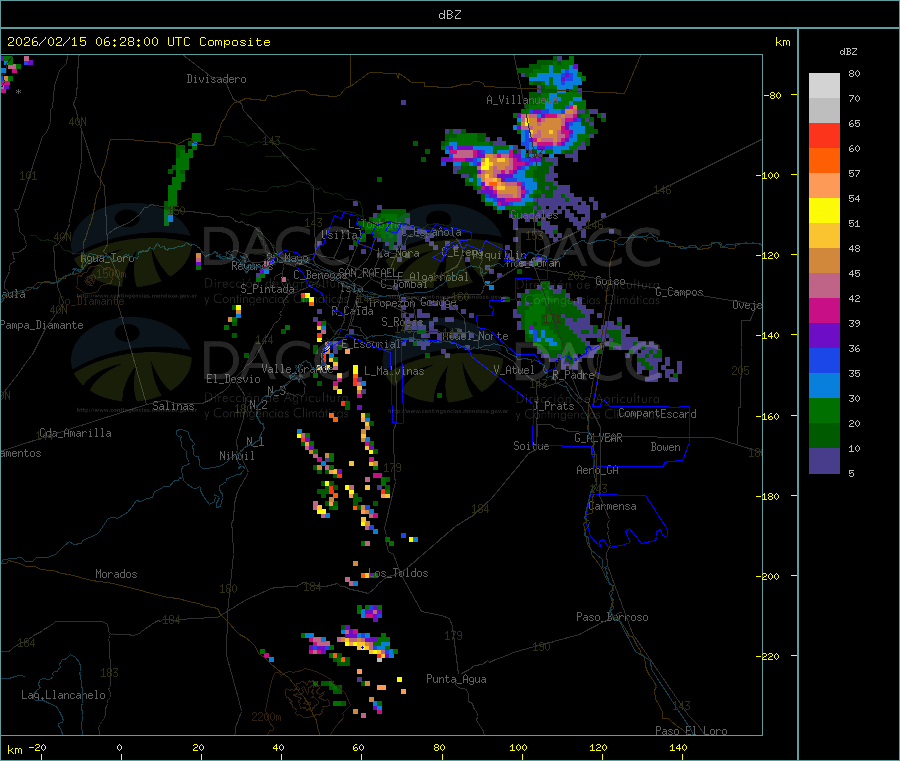The width and height of the screenshot is (900, 761).
Task: Select the 'Punta_Agua' location label
Action: 456,679
